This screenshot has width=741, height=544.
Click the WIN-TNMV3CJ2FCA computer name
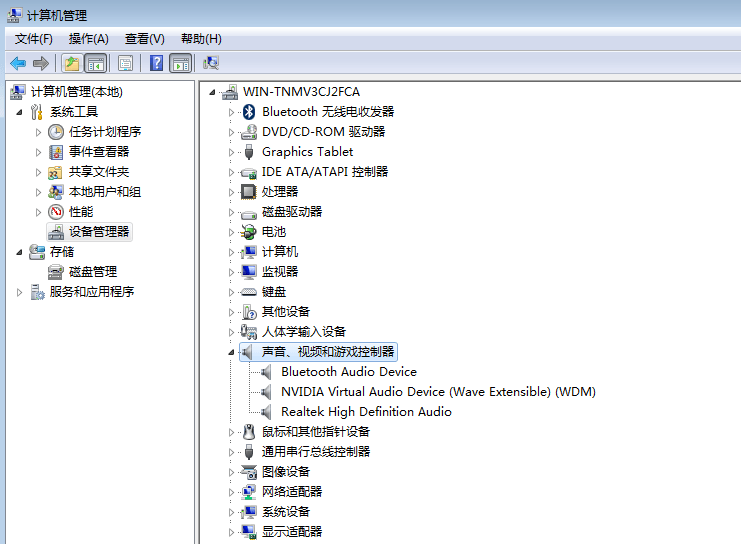pos(302,92)
